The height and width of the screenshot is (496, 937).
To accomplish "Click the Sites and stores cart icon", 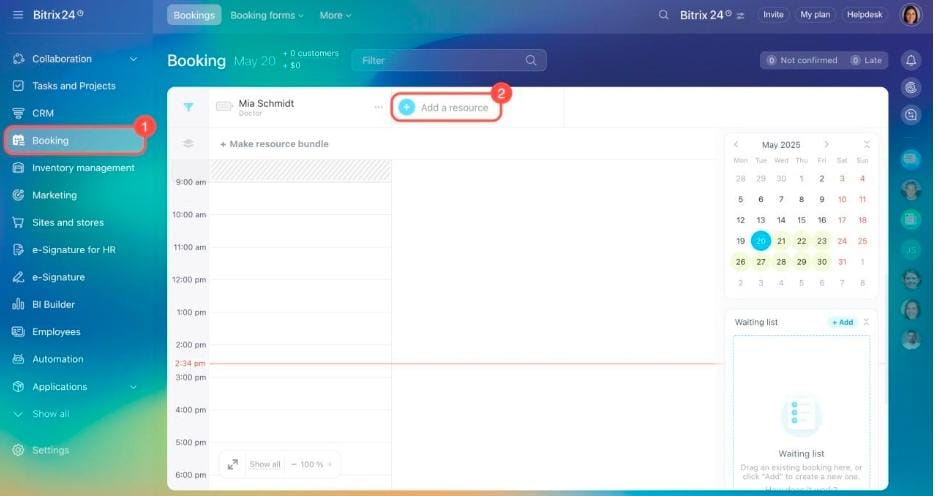I will coord(19,222).
